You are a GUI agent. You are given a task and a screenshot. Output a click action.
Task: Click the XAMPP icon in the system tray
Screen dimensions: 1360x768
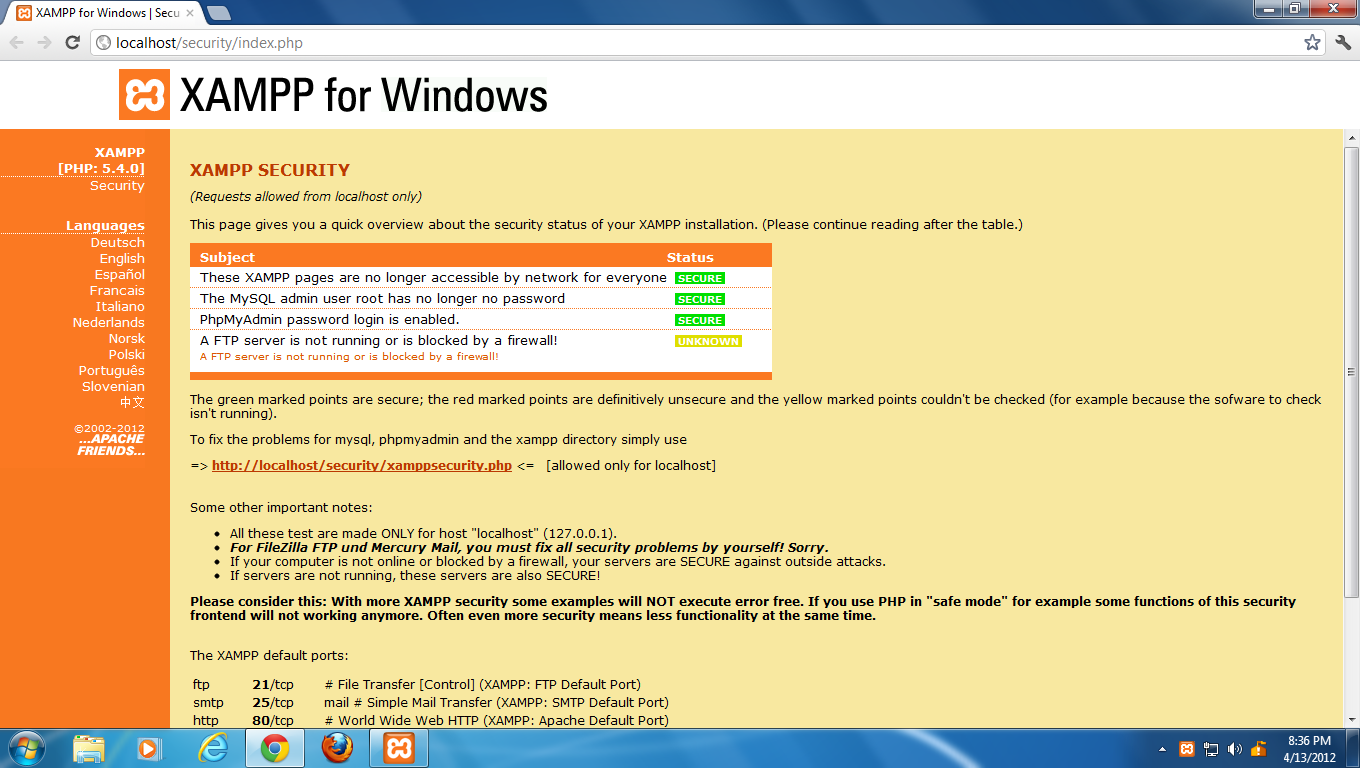tap(1187, 749)
